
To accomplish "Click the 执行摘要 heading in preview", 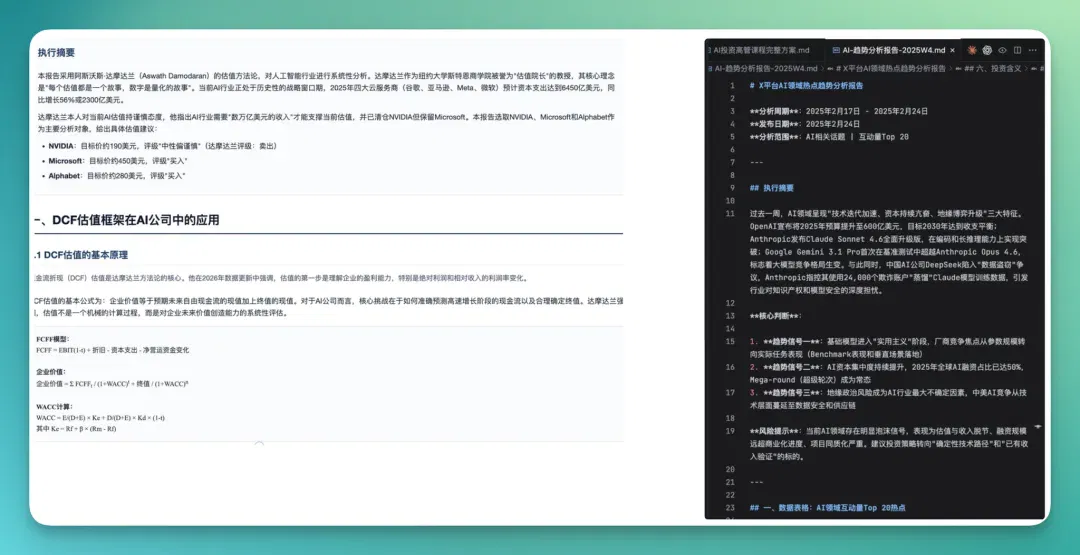I will point(56,52).
